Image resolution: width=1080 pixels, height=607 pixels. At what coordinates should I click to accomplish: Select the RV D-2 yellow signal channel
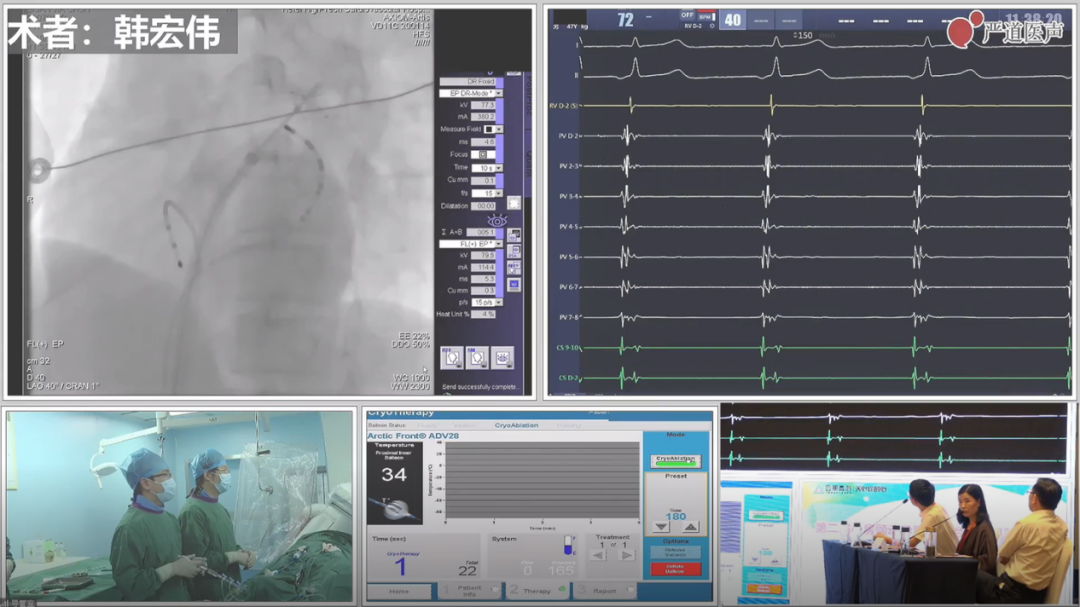point(565,105)
